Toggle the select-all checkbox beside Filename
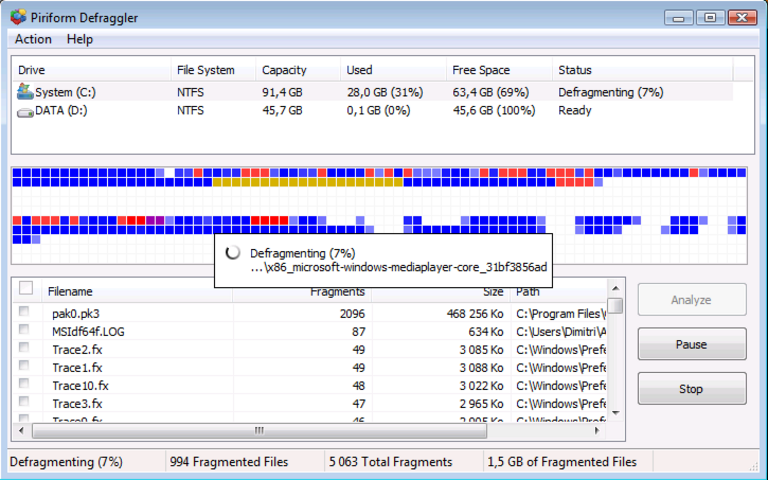This screenshot has width=768, height=480. click(26, 288)
